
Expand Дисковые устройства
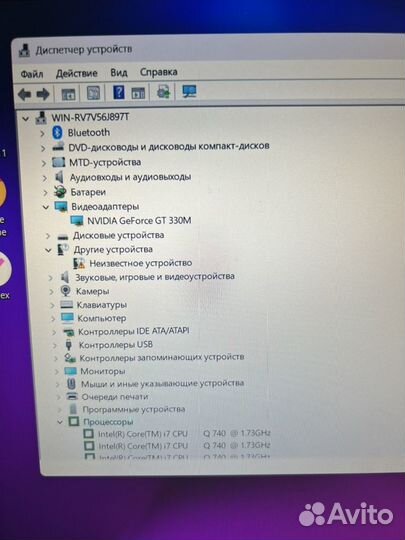[48, 236]
